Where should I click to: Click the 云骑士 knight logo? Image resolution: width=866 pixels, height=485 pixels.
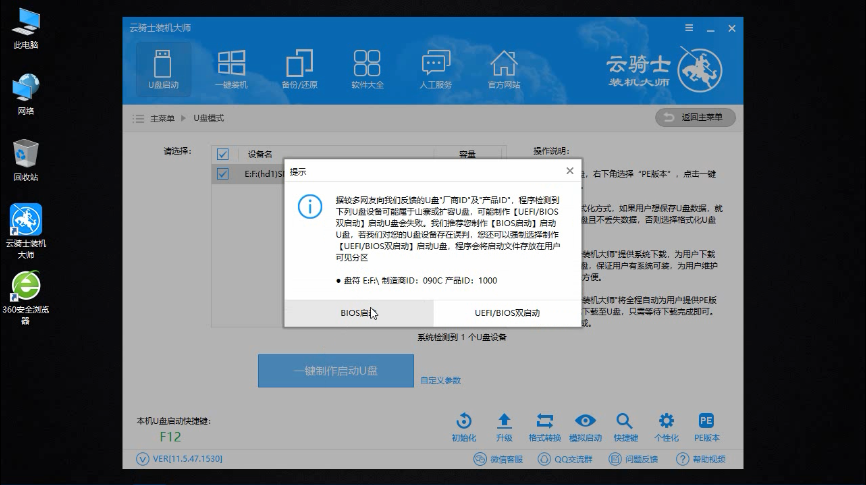pyautogui.click(x=700, y=70)
